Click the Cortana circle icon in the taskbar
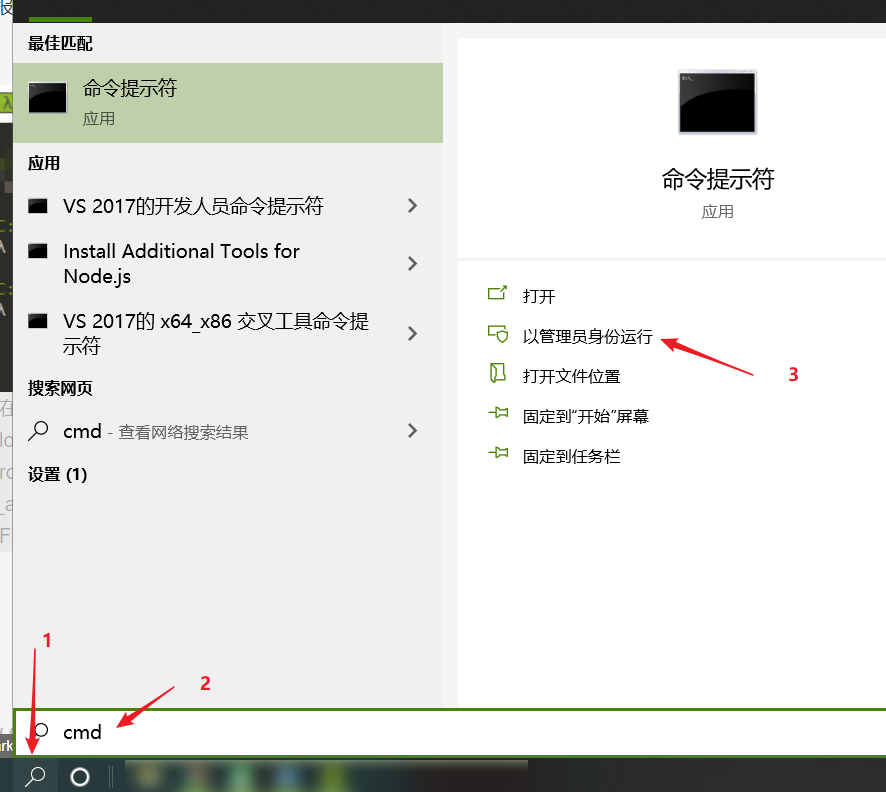 point(80,776)
